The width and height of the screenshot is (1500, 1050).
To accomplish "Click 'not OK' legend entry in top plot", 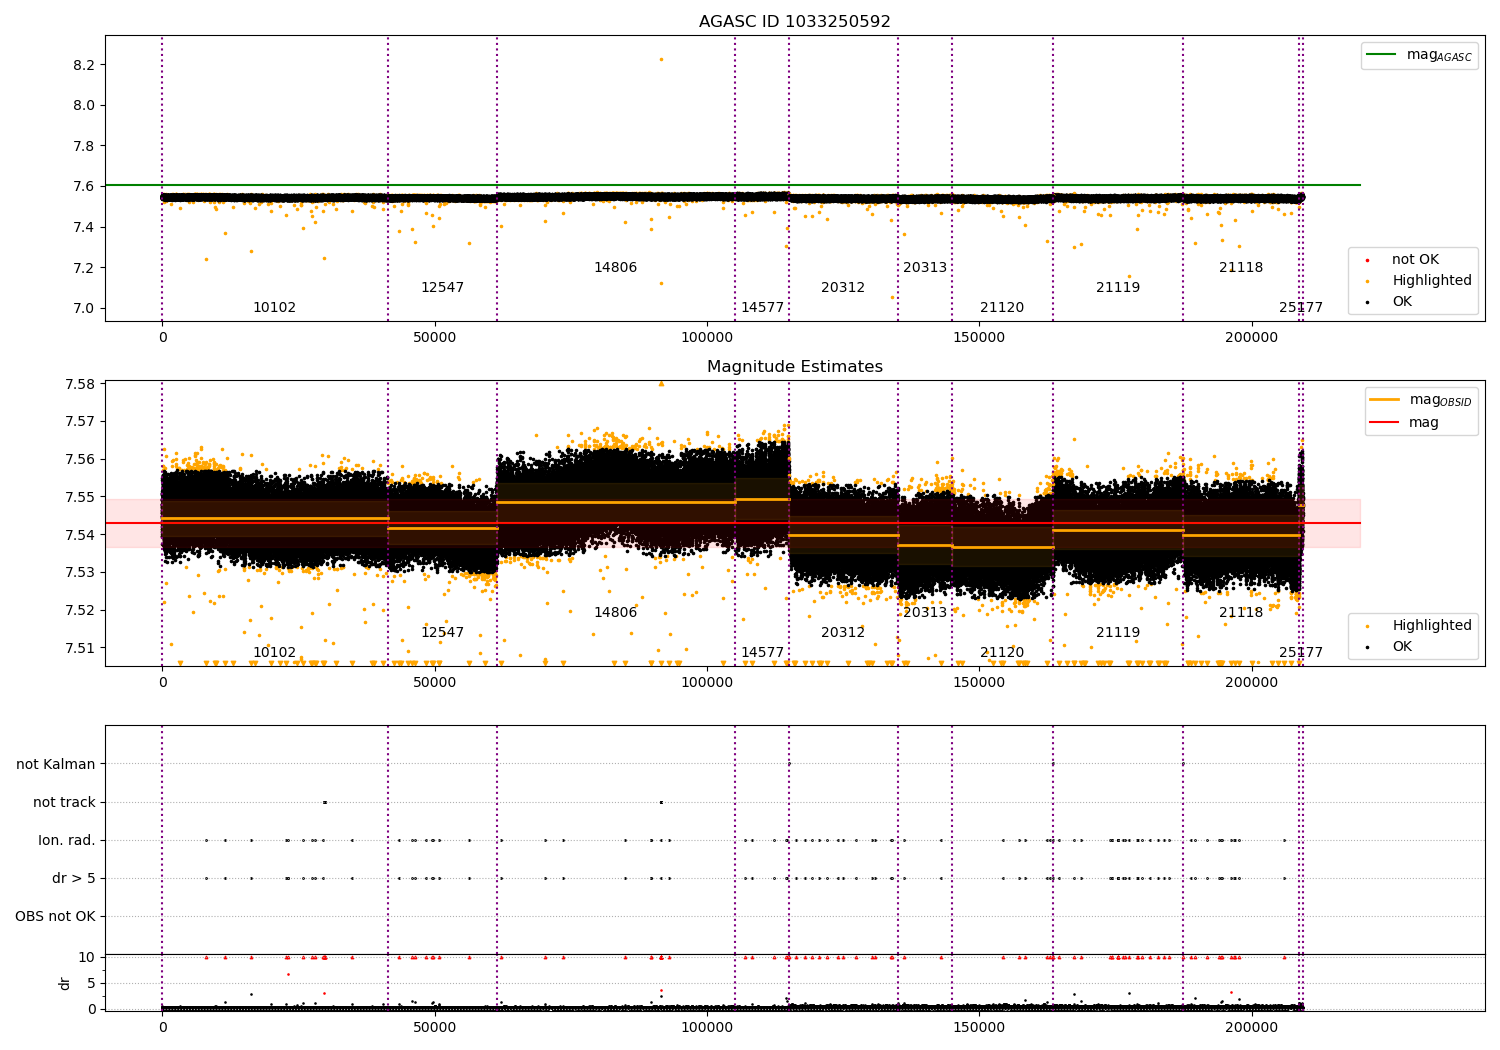I will [x=1416, y=260].
